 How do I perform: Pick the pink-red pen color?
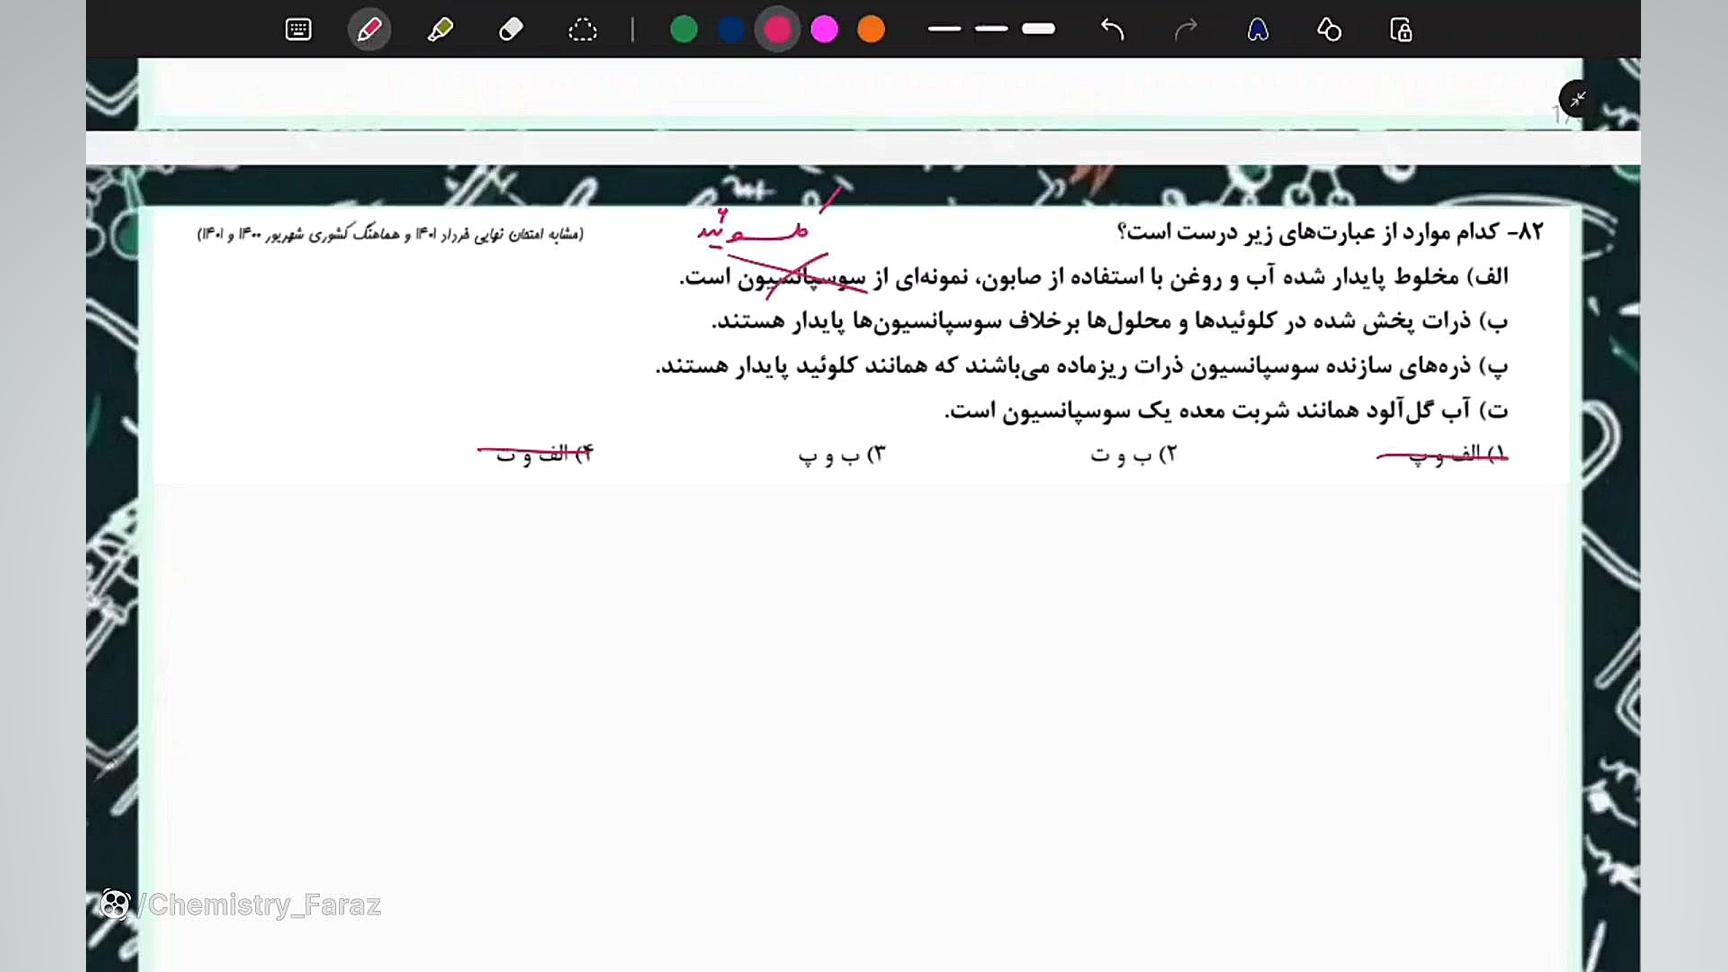(x=777, y=30)
